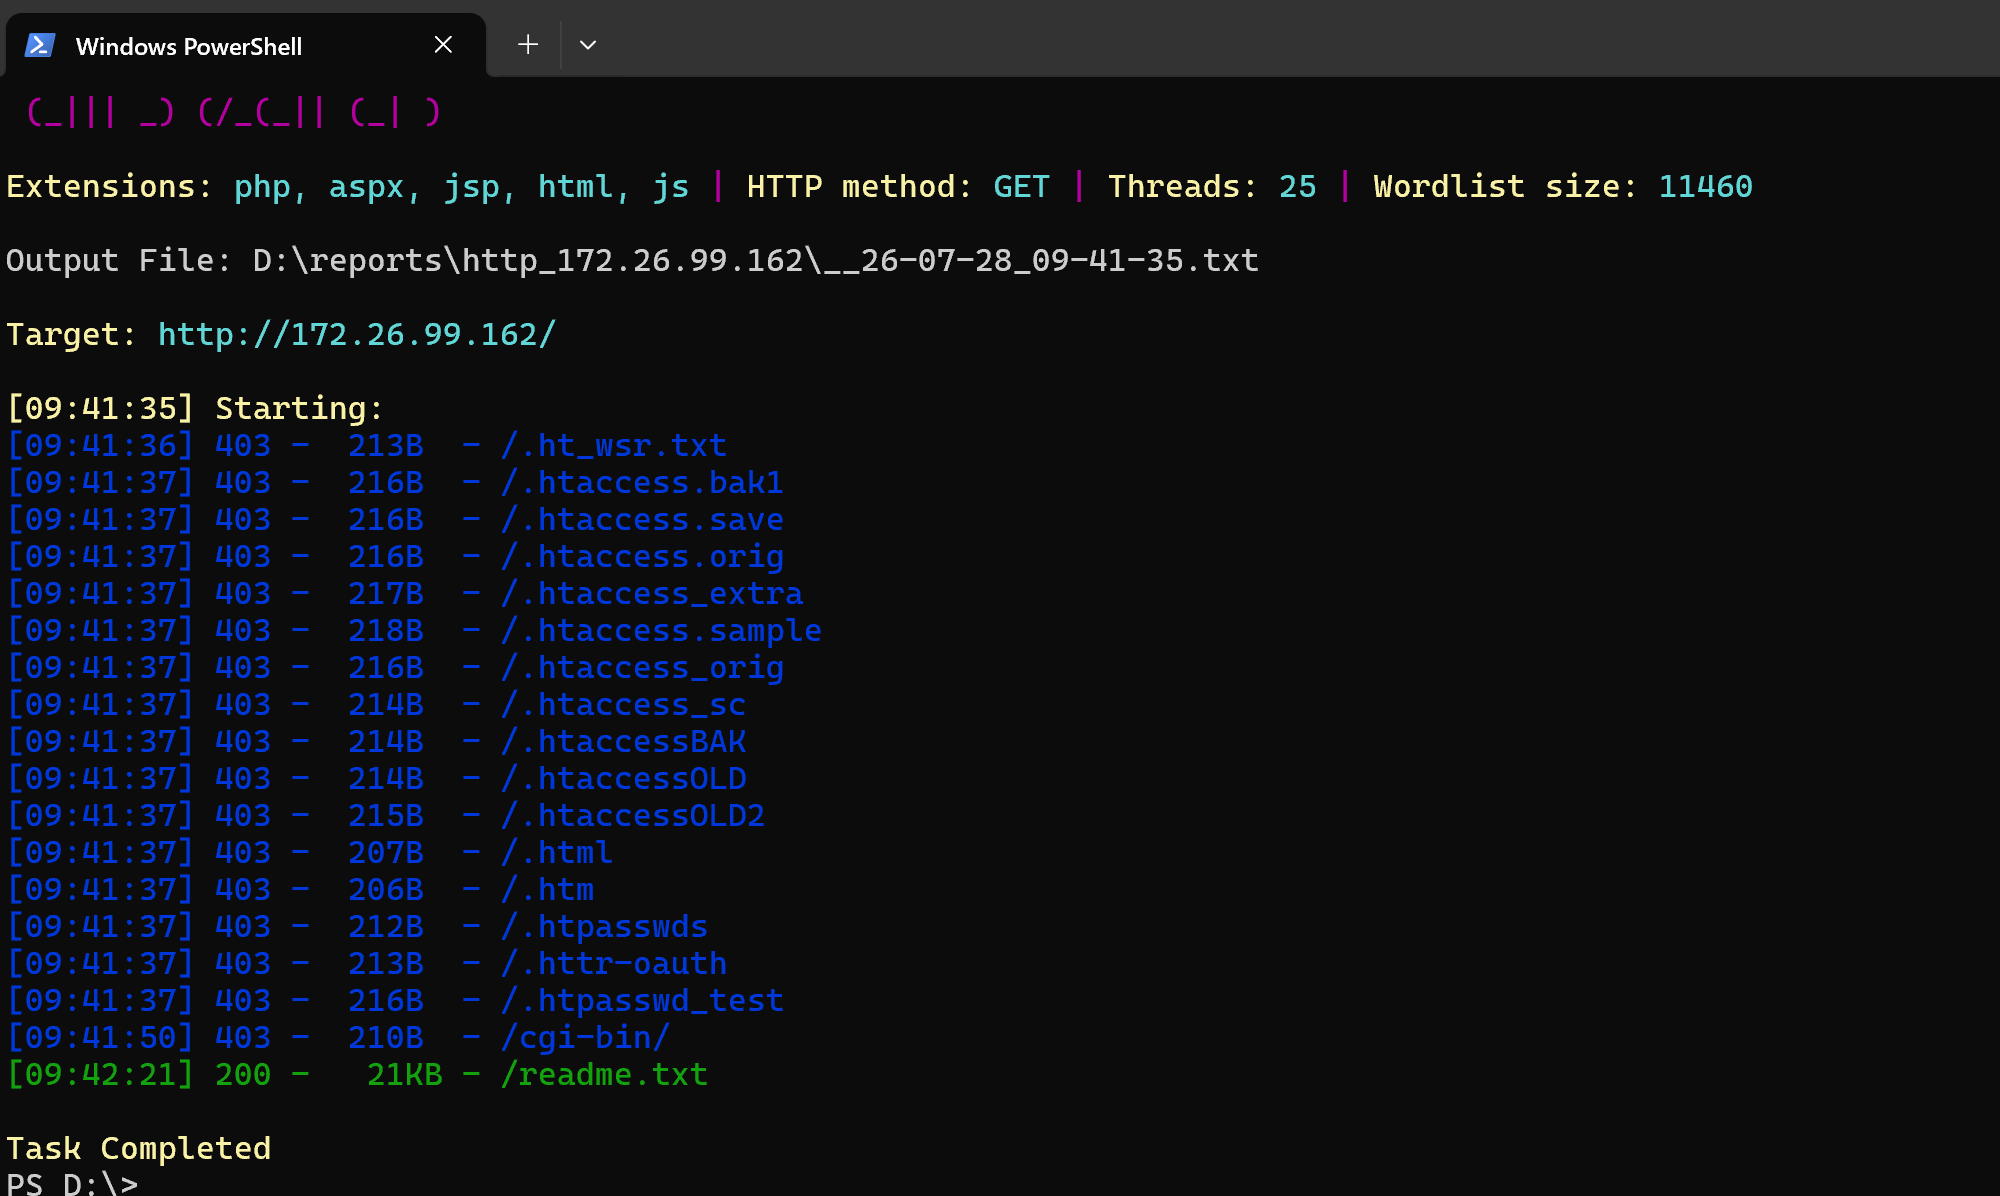Open a new tab with the plus icon
The width and height of the screenshot is (2000, 1196).
pos(528,45)
